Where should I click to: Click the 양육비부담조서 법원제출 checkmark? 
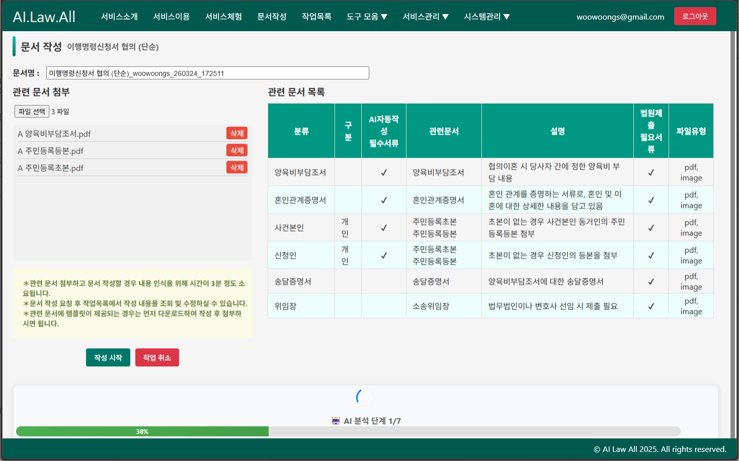[x=651, y=173]
